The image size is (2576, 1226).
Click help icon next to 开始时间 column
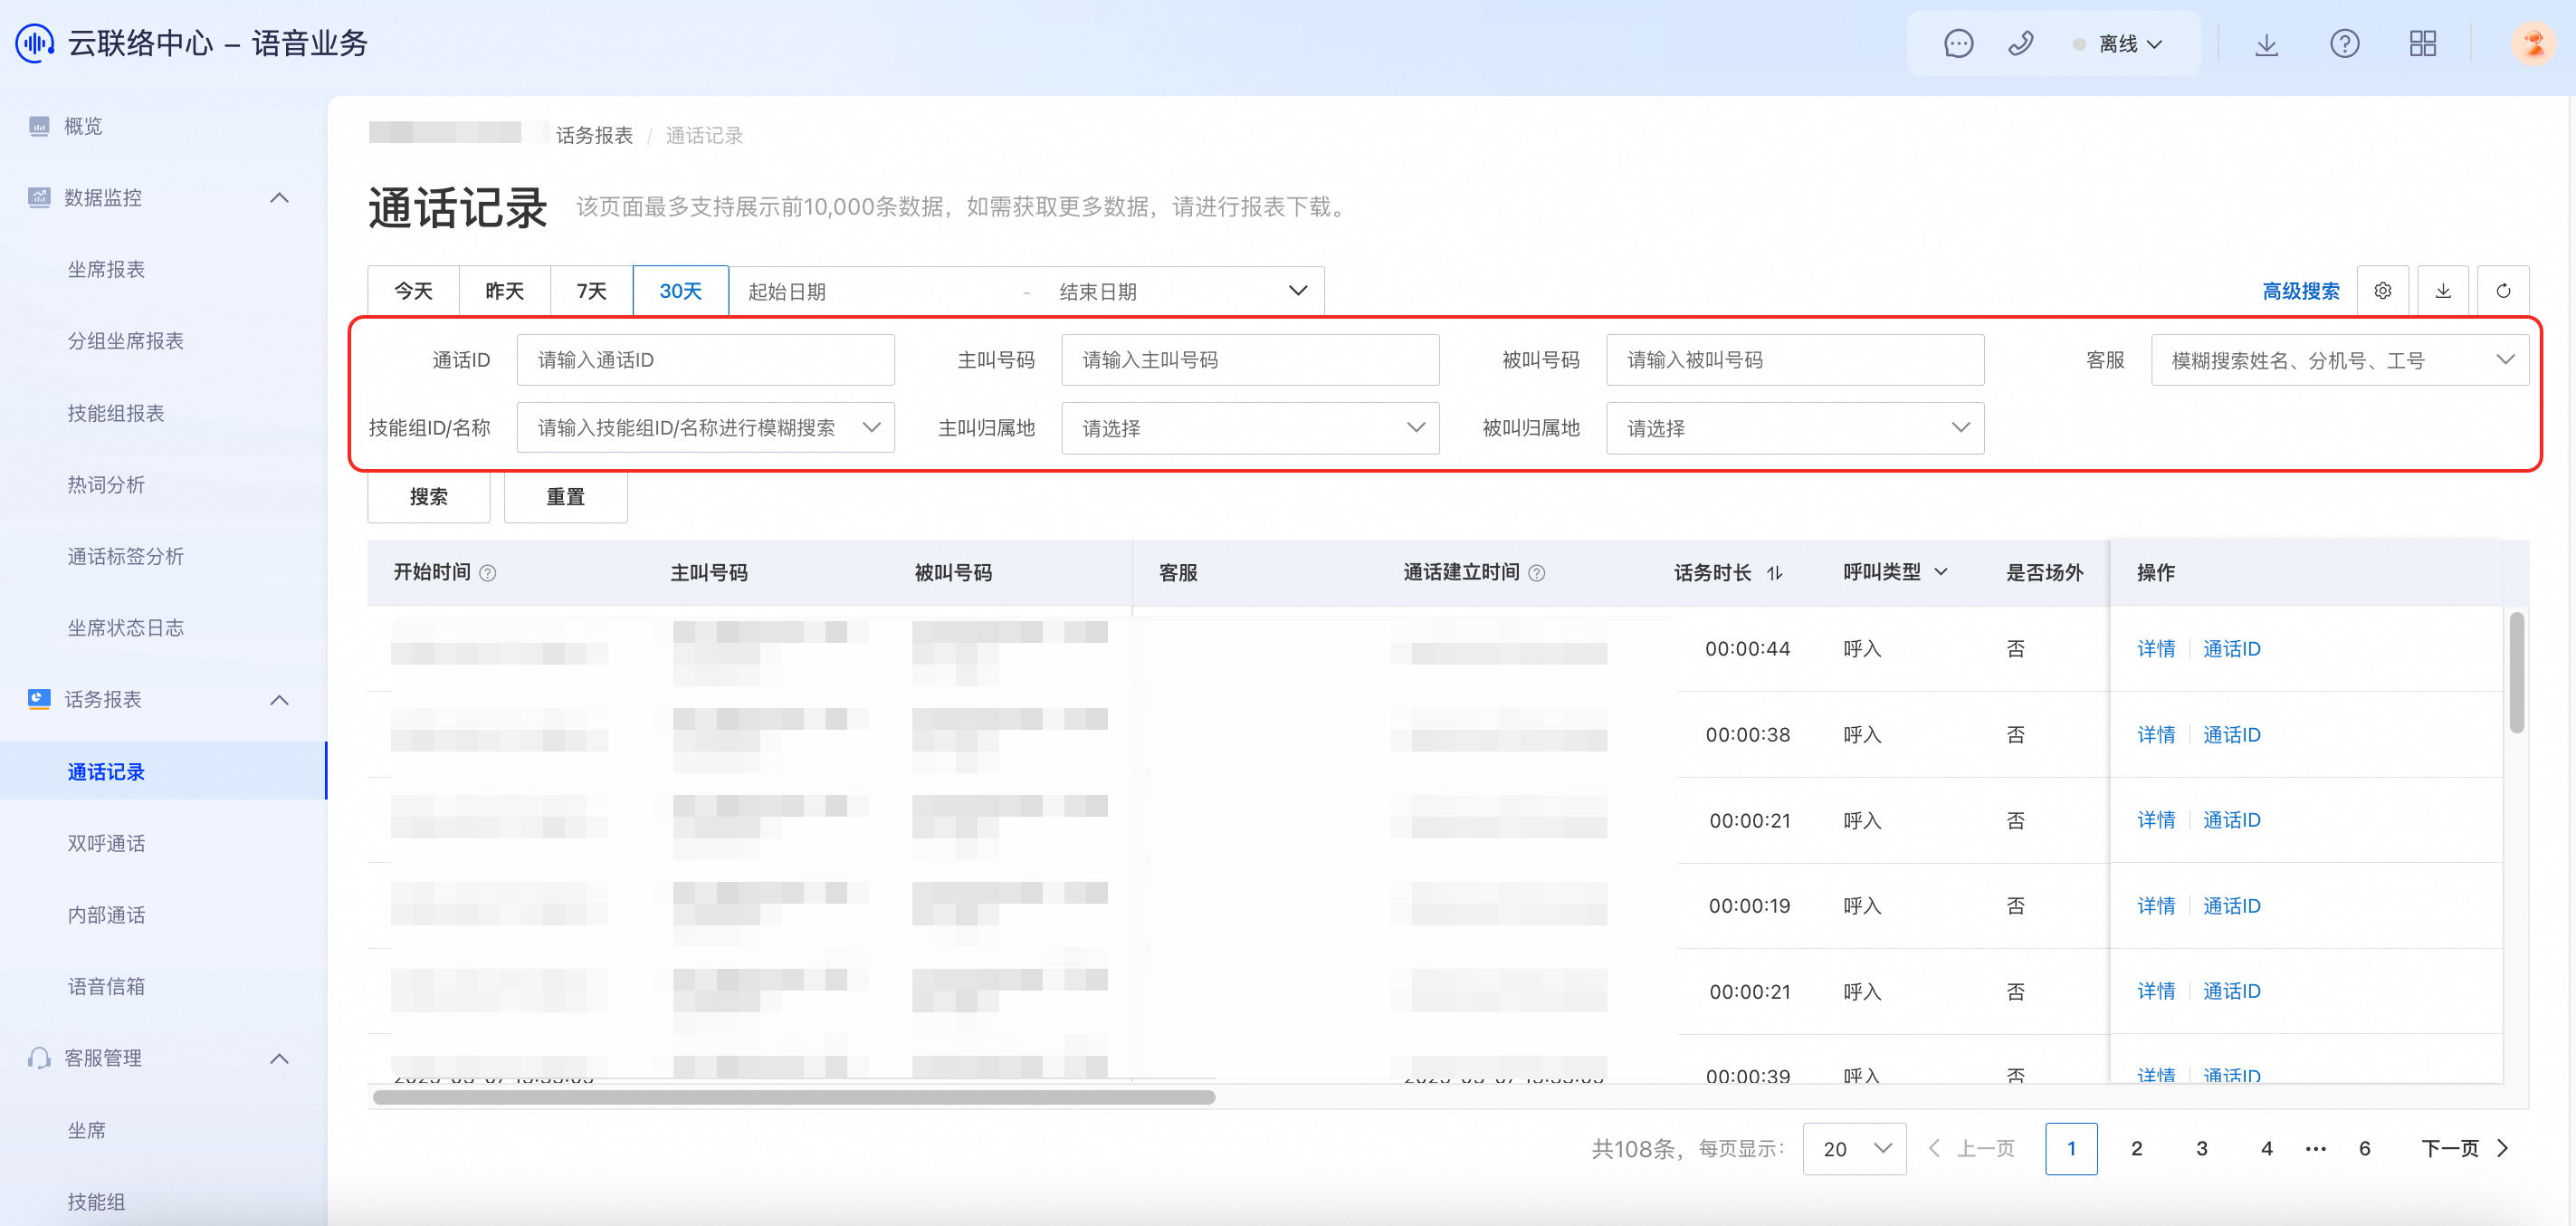[x=488, y=573]
